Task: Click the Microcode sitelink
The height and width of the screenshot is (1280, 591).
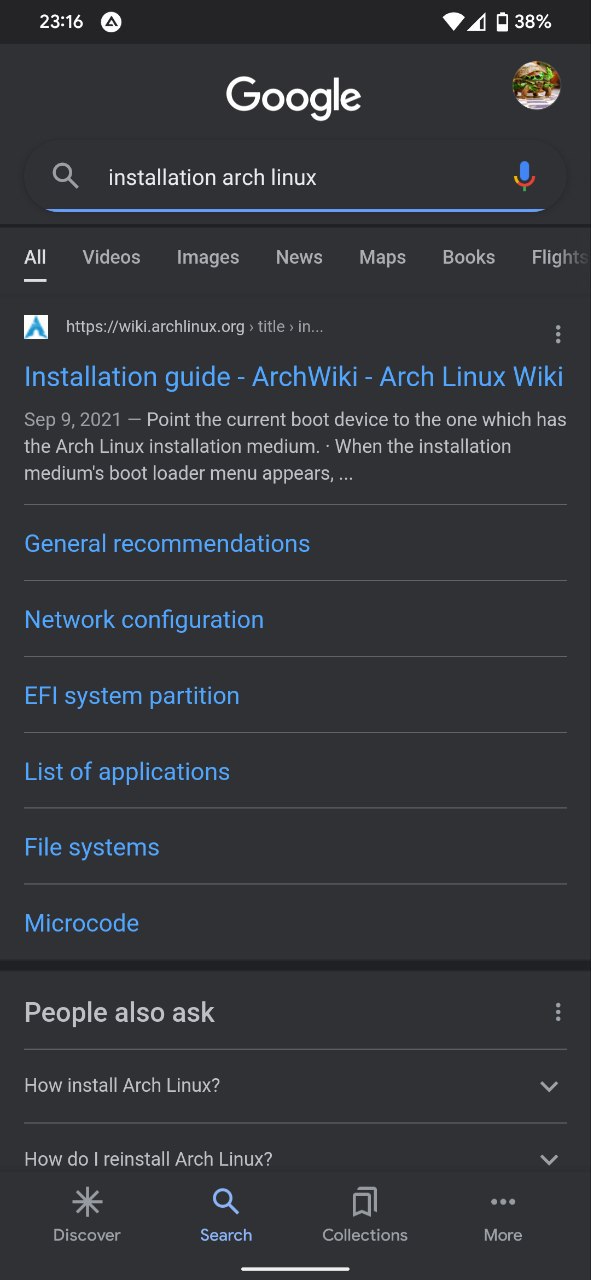Action: coord(81,923)
